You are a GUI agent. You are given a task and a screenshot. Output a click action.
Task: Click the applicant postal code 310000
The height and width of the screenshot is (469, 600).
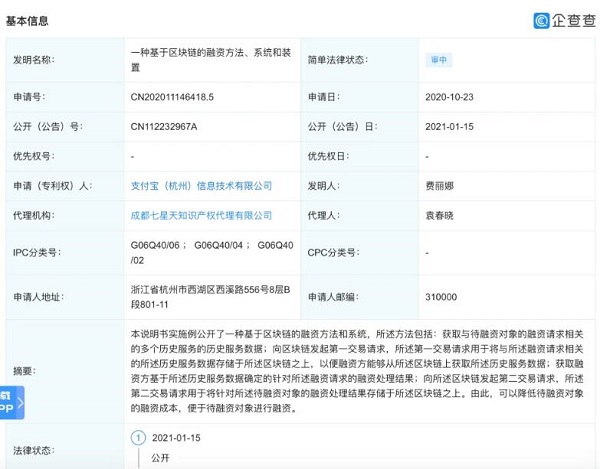tap(441, 297)
